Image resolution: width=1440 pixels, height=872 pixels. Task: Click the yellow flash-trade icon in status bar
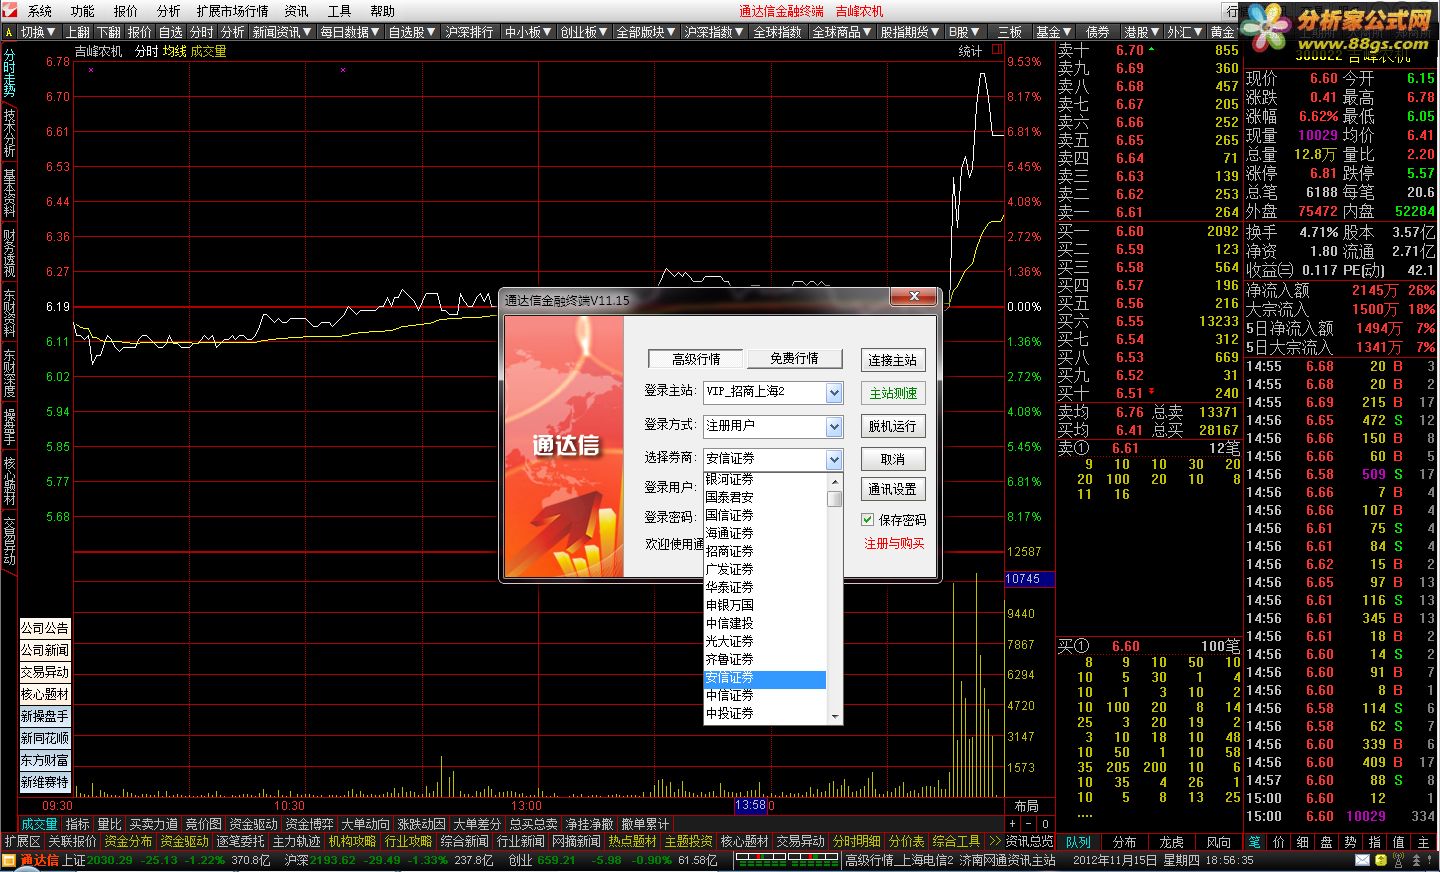[x=1381, y=860]
